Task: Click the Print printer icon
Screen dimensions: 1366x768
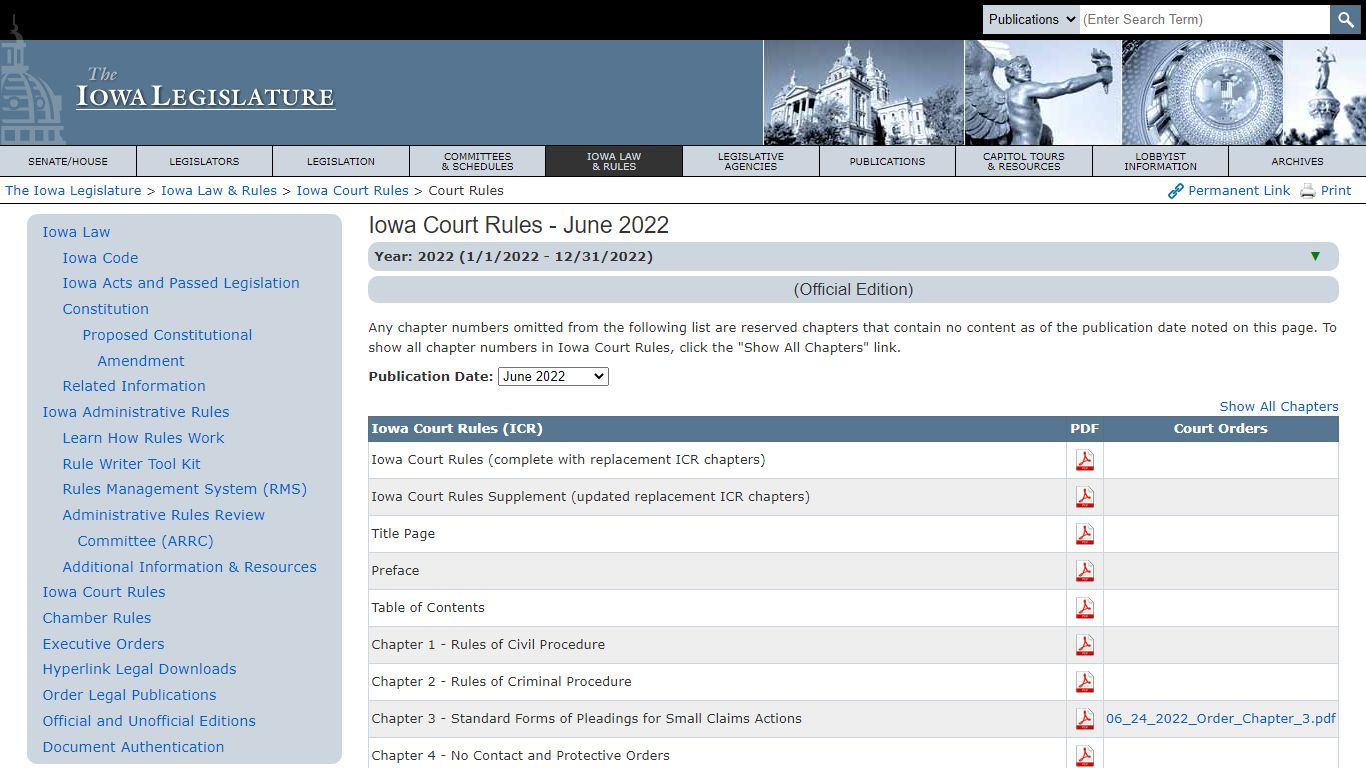Action: [1308, 191]
